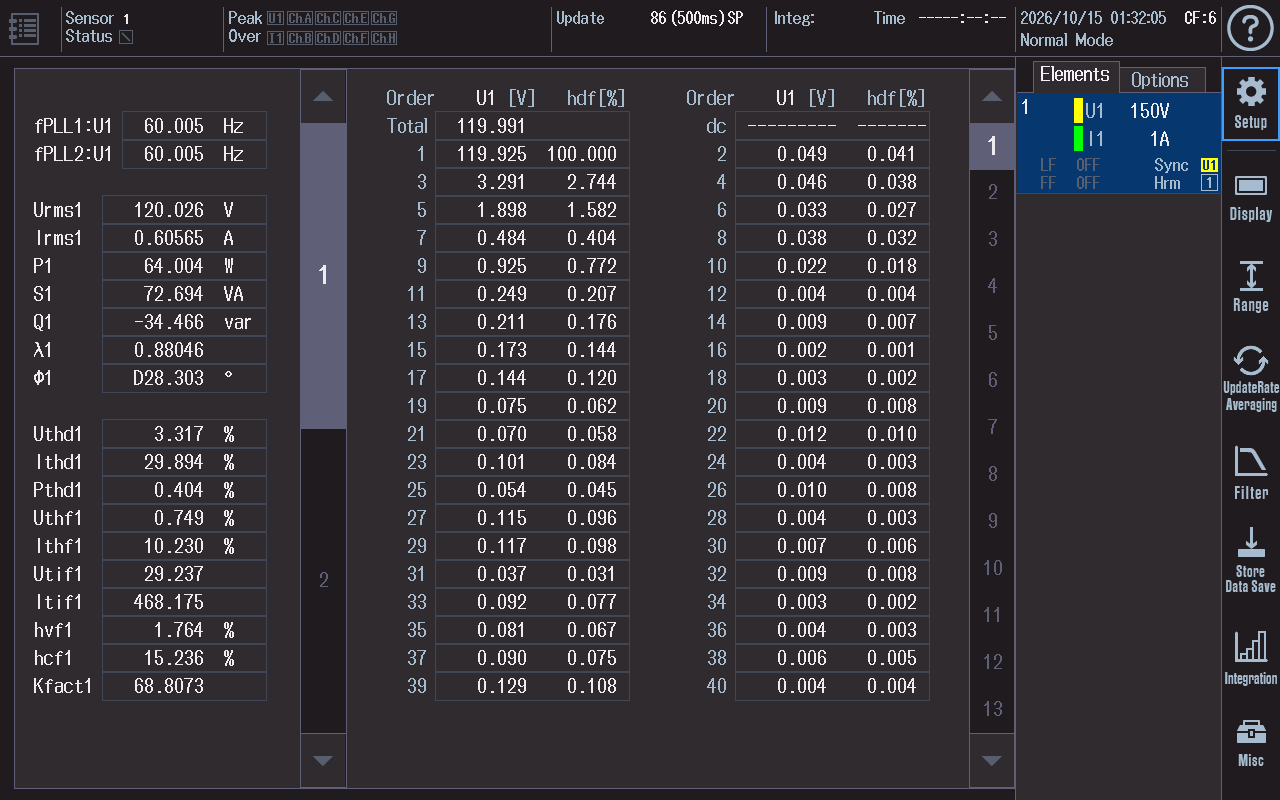Open the Integration menu
This screenshot has width=1280, height=800.
pyautogui.click(x=1250, y=656)
